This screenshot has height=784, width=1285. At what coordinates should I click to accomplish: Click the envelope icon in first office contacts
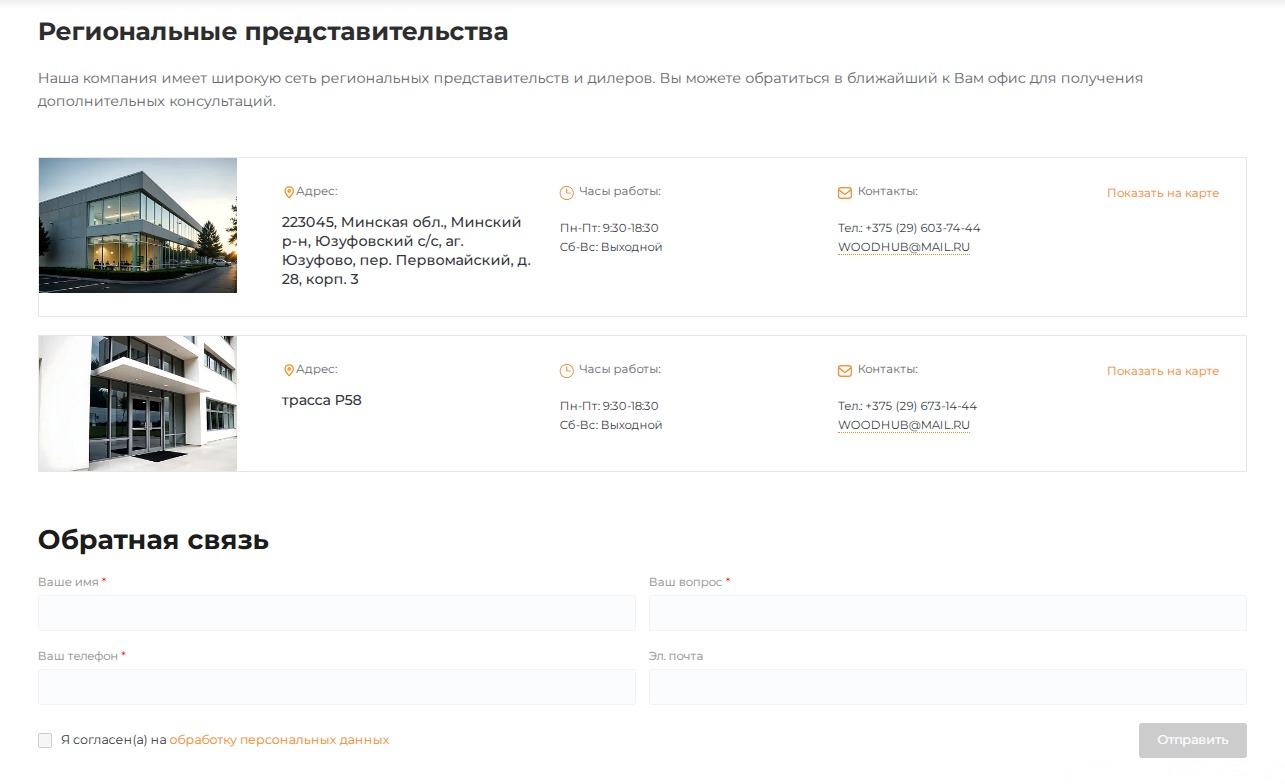coord(844,189)
